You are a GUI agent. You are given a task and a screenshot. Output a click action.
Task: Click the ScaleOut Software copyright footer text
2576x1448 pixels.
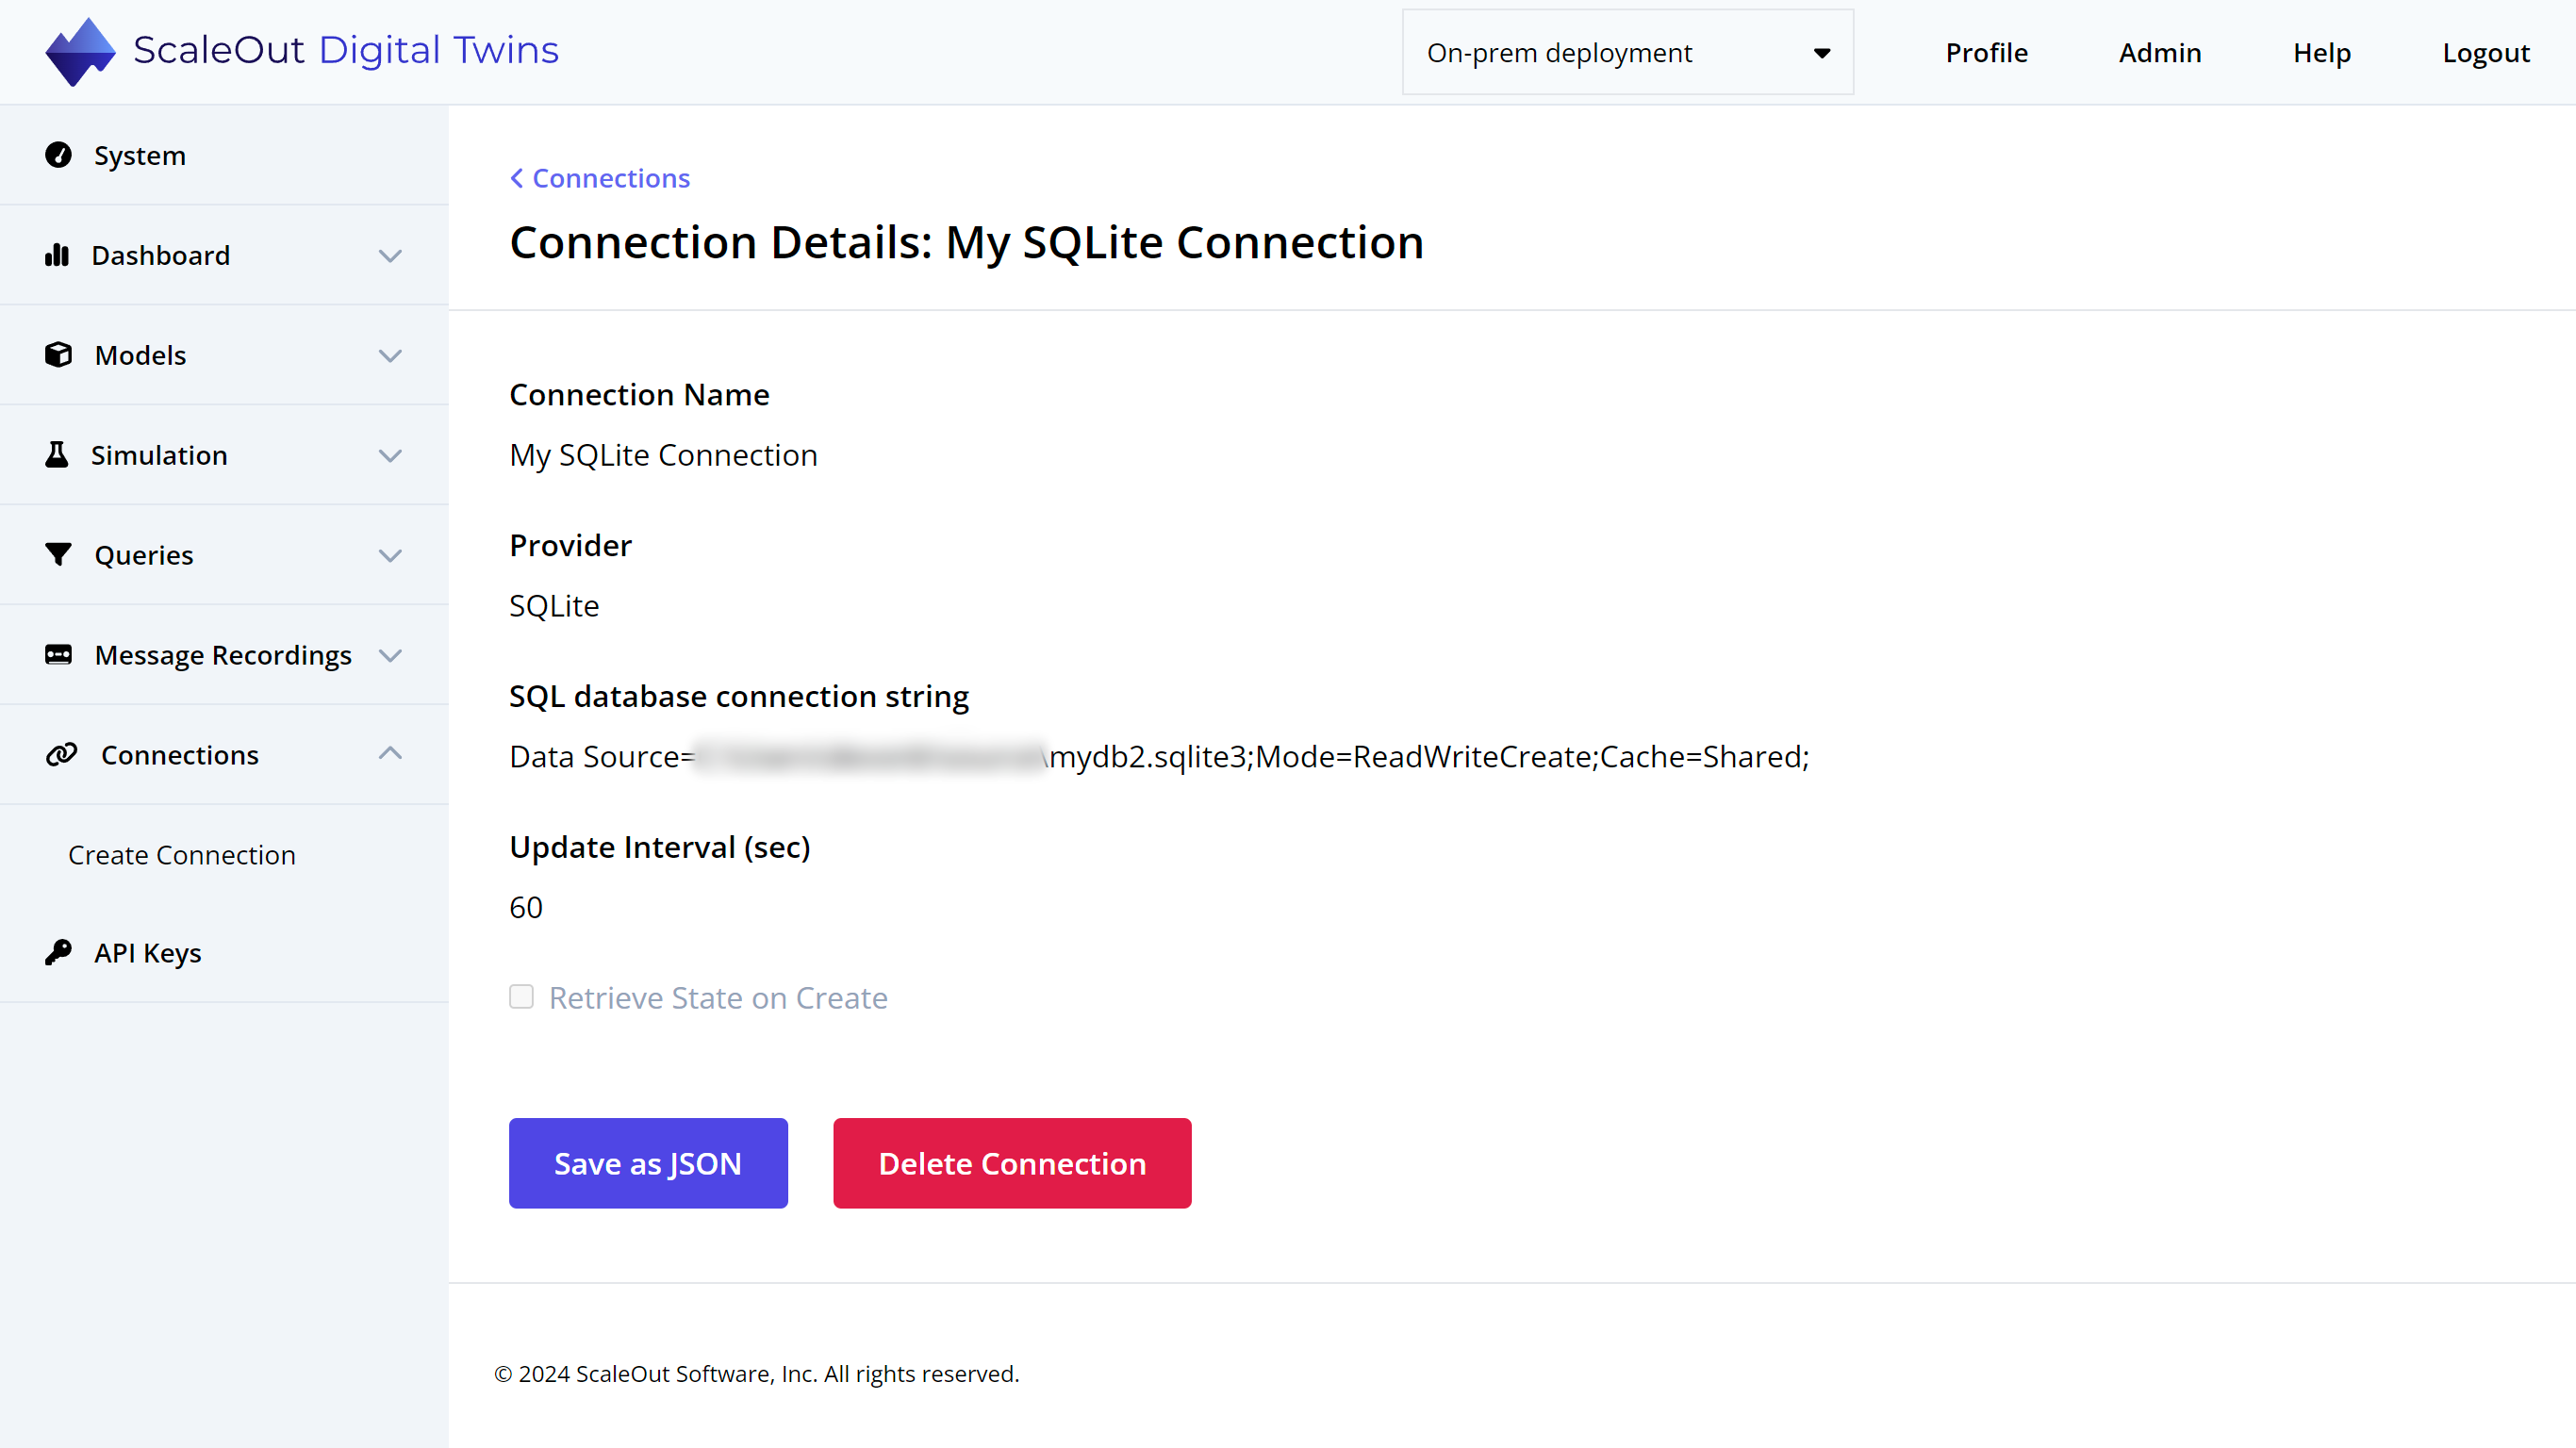coord(757,1374)
